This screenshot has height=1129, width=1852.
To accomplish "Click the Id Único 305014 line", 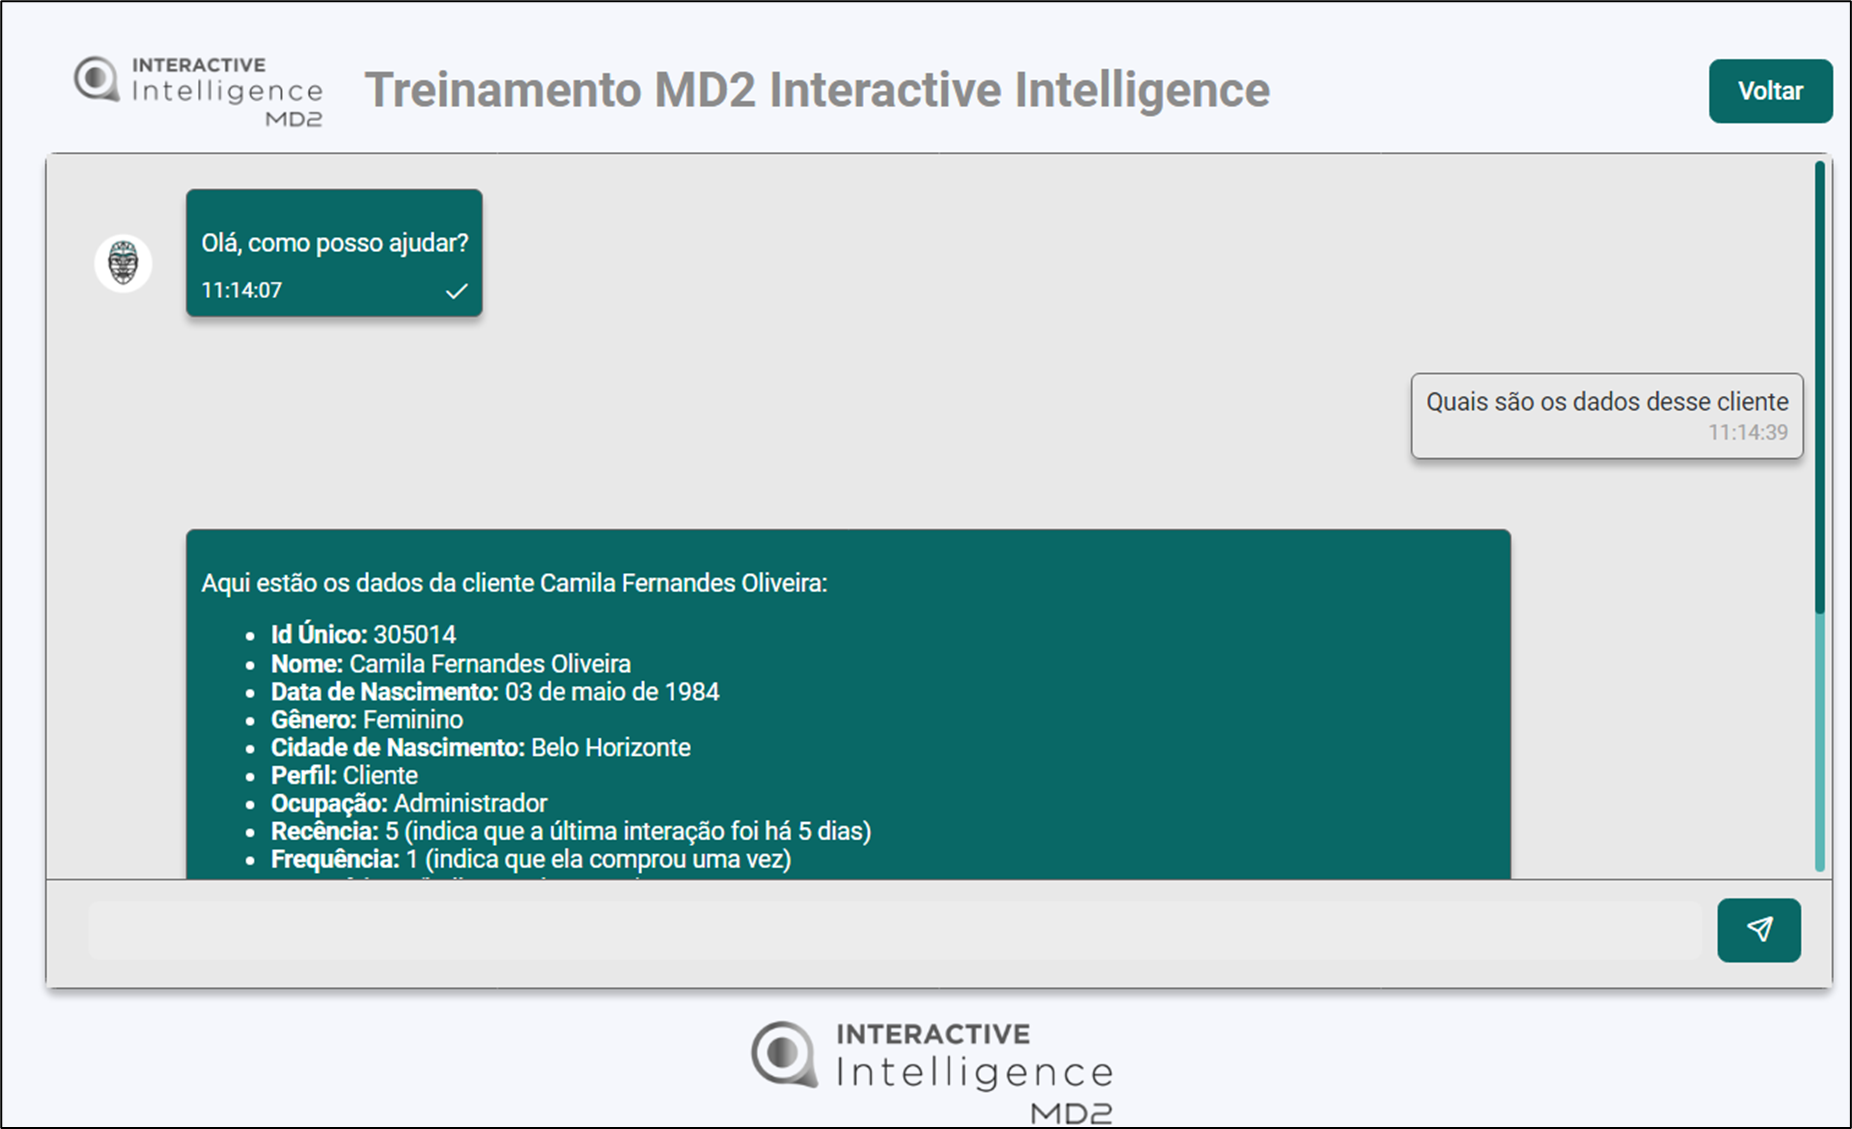I will tap(363, 635).
